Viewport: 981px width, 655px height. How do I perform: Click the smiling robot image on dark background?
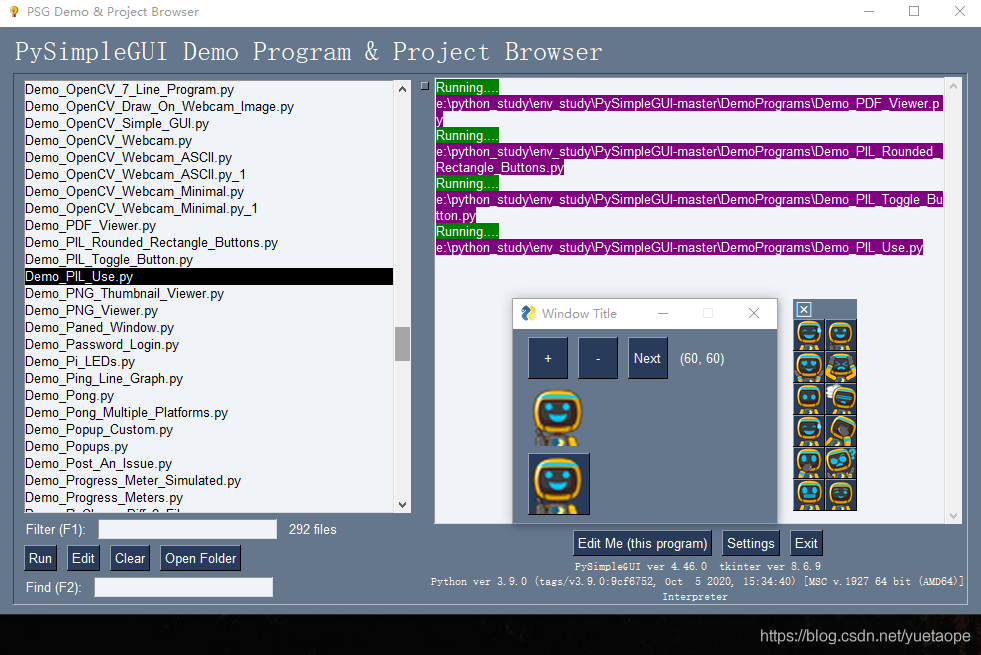coord(559,484)
